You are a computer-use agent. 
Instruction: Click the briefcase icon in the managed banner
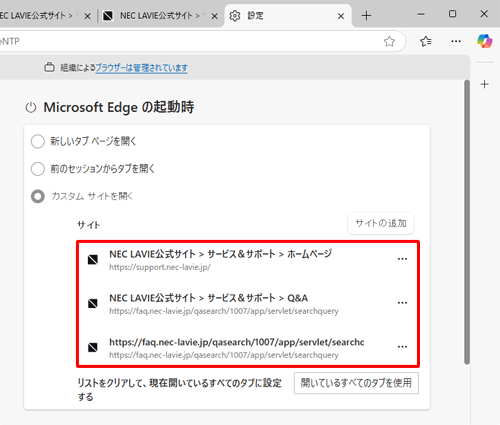[x=49, y=67]
